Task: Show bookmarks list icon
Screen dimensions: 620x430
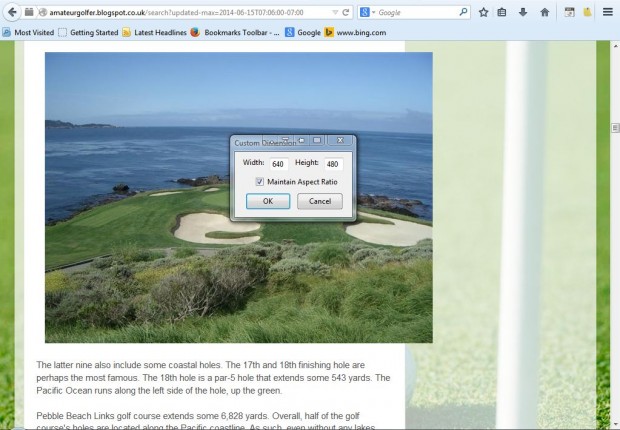Action: coord(502,13)
